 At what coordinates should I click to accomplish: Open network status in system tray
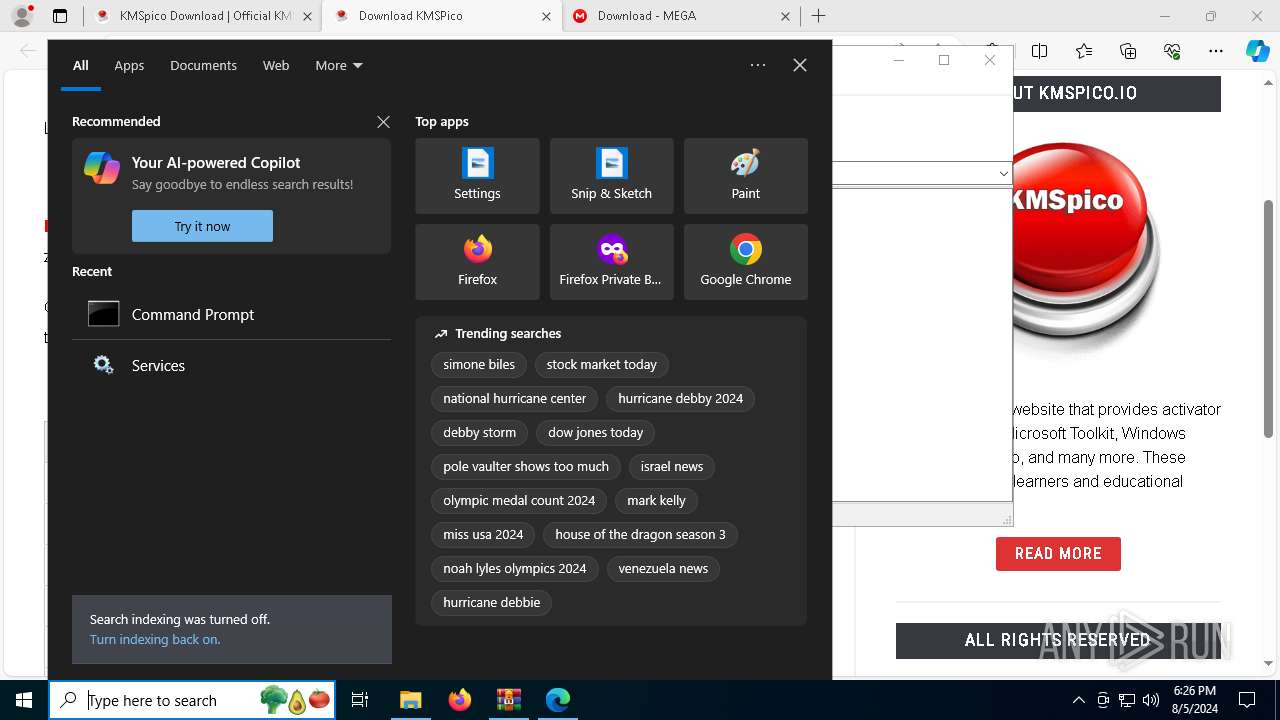click(x=1127, y=700)
